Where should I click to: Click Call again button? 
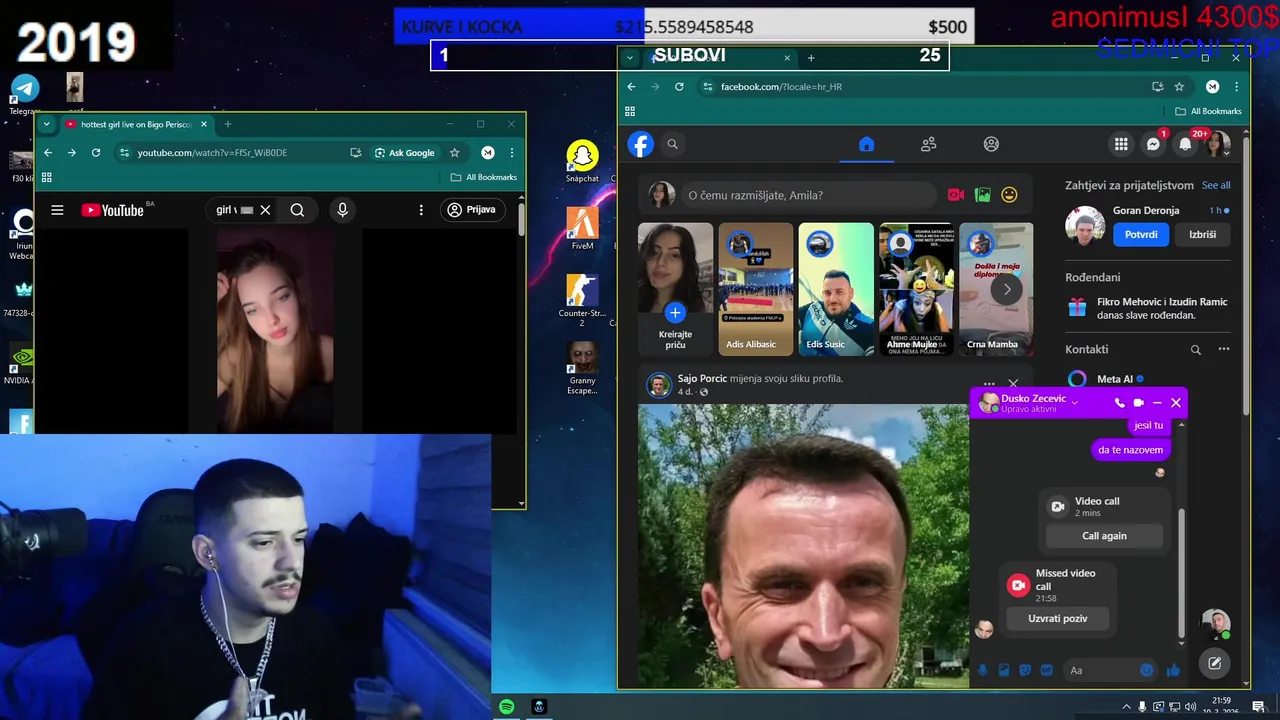1104,536
